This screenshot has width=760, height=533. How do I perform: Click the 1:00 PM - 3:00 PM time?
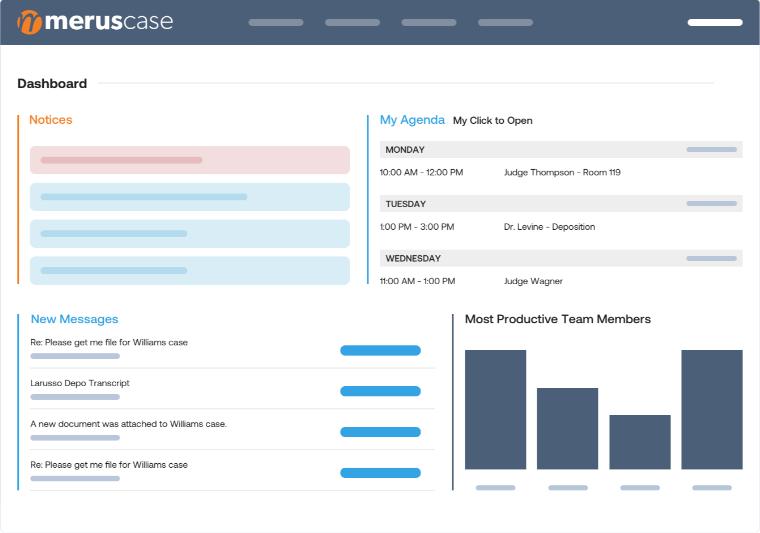tap(417, 227)
